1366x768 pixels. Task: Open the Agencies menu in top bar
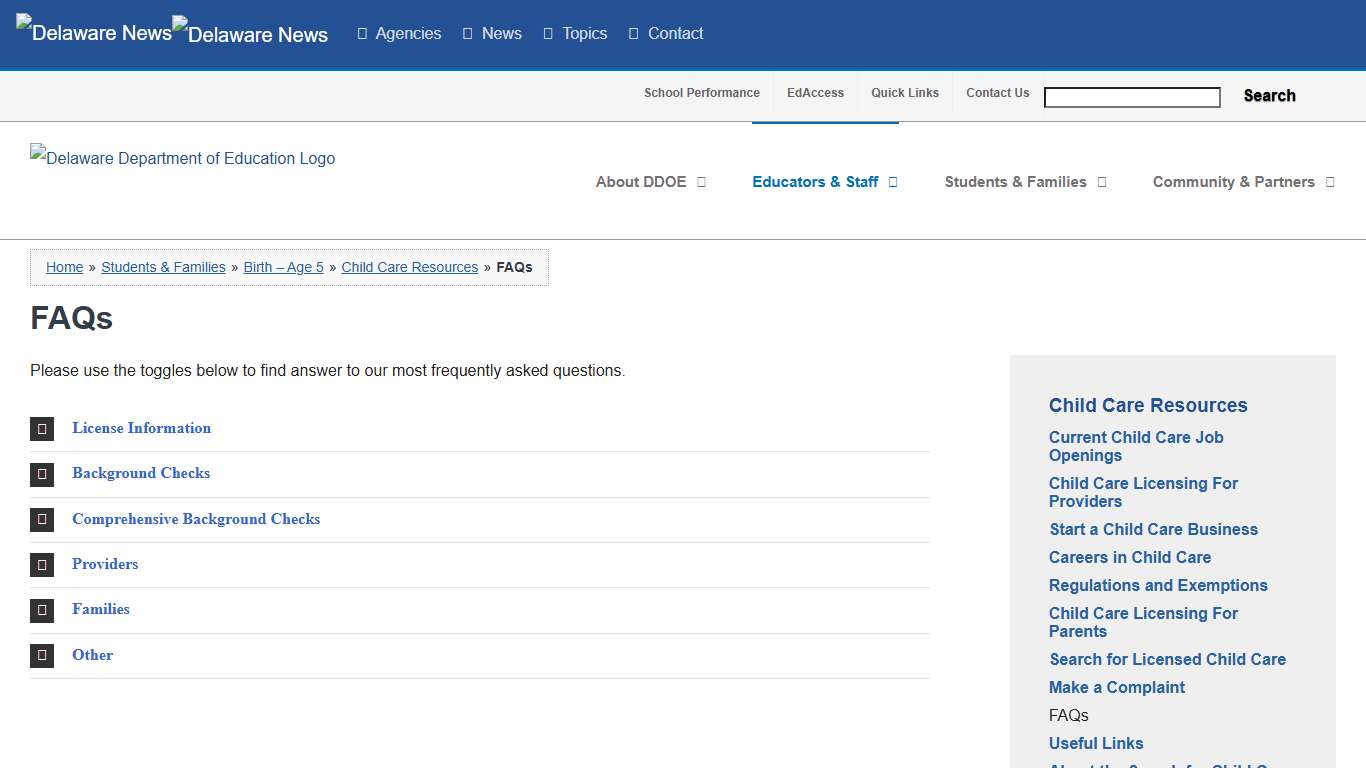pos(399,33)
